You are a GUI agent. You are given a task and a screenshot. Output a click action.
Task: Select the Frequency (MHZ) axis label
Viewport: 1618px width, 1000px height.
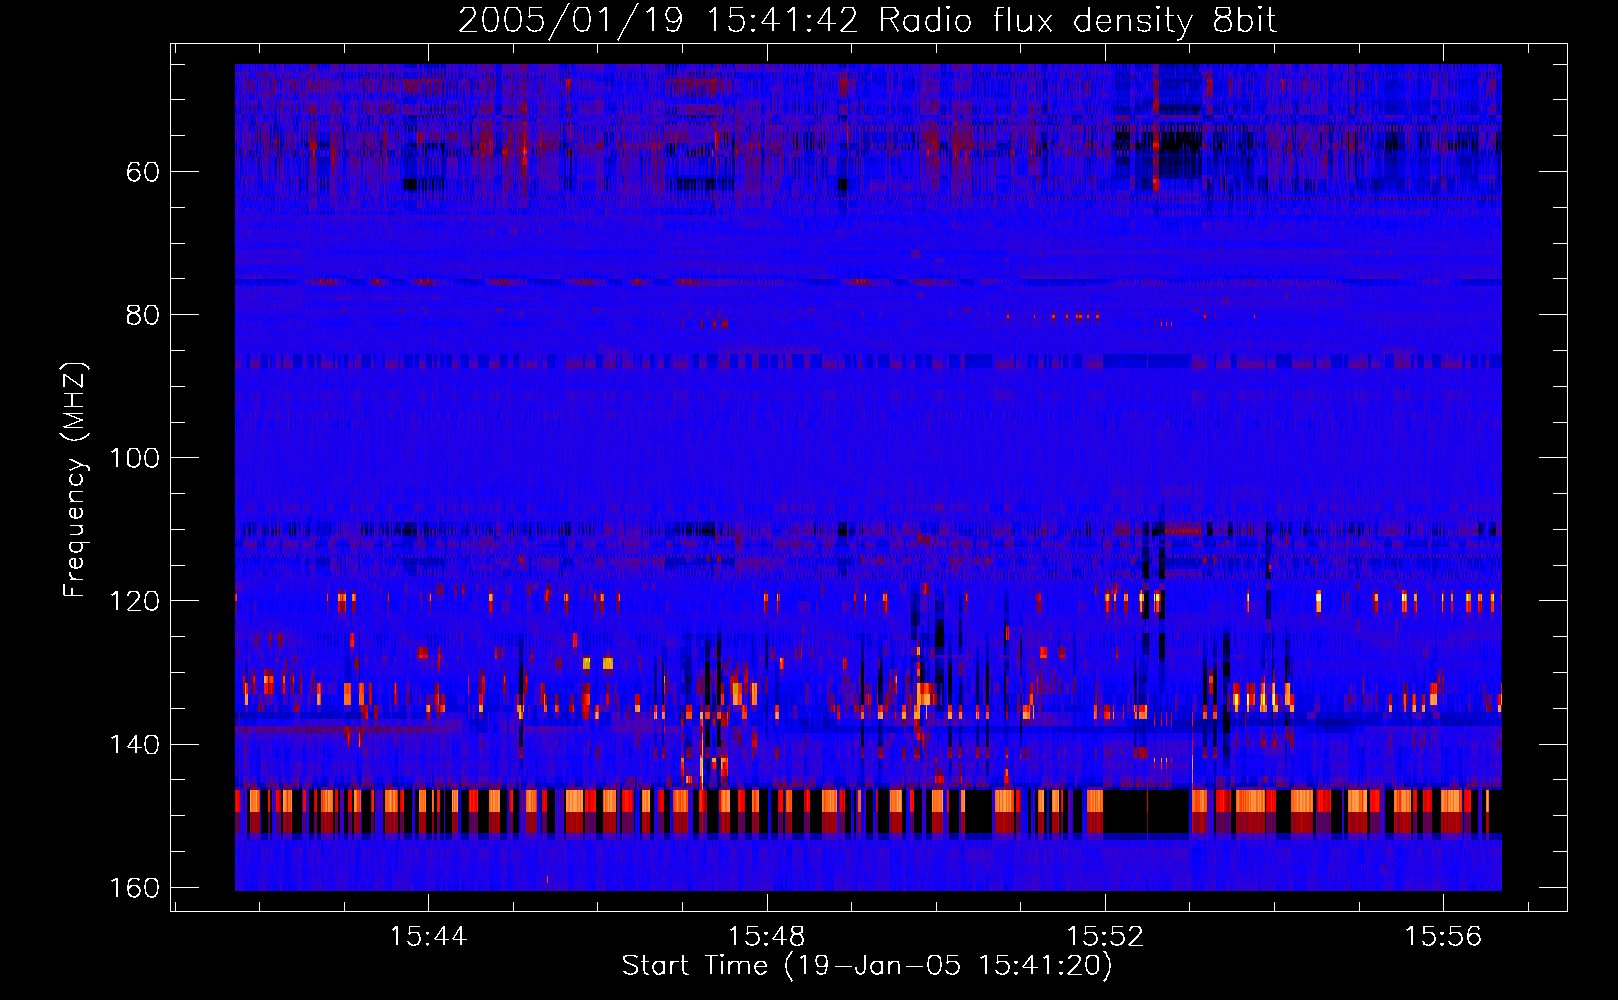pyautogui.click(x=75, y=479)
